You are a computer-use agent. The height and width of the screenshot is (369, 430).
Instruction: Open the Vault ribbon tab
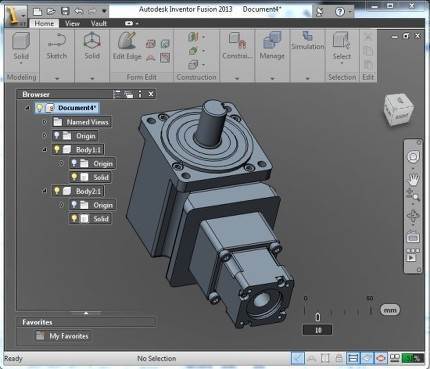(99, 23)
